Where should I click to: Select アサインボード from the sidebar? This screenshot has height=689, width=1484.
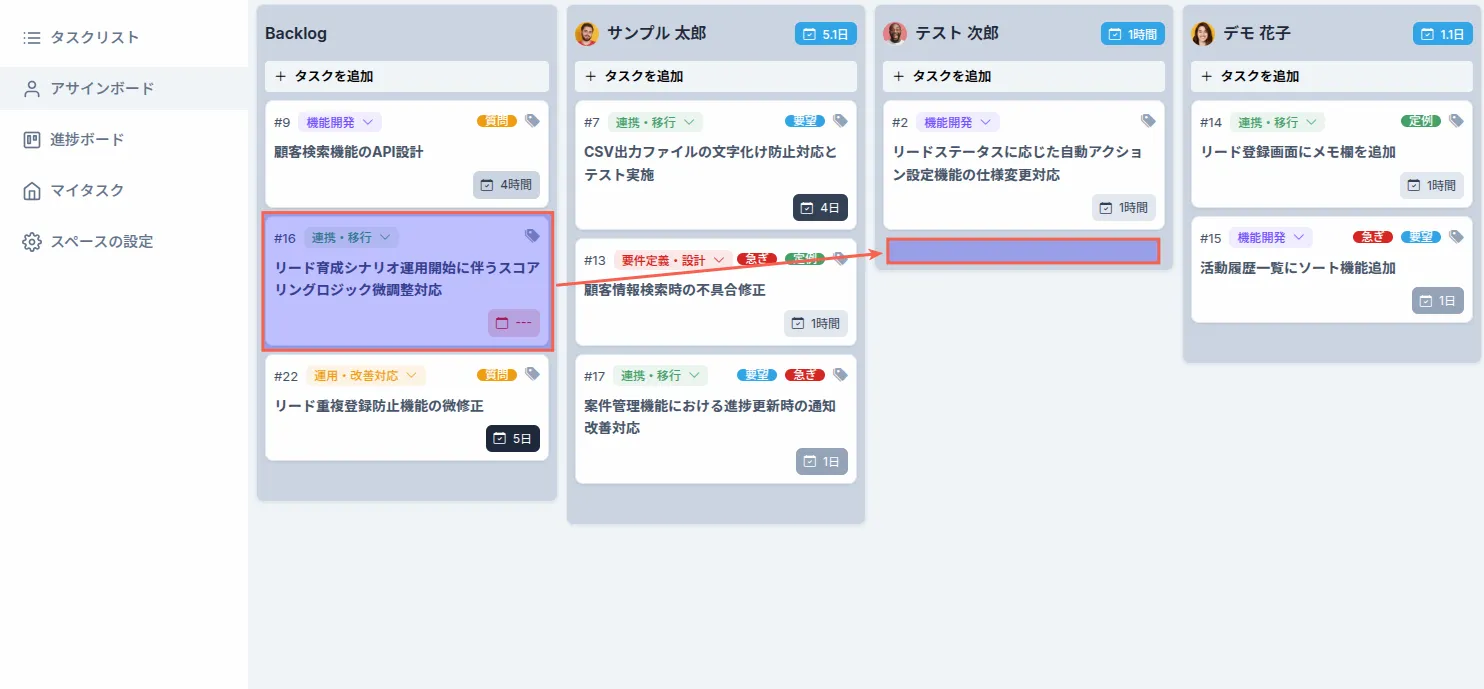(102, 88)
